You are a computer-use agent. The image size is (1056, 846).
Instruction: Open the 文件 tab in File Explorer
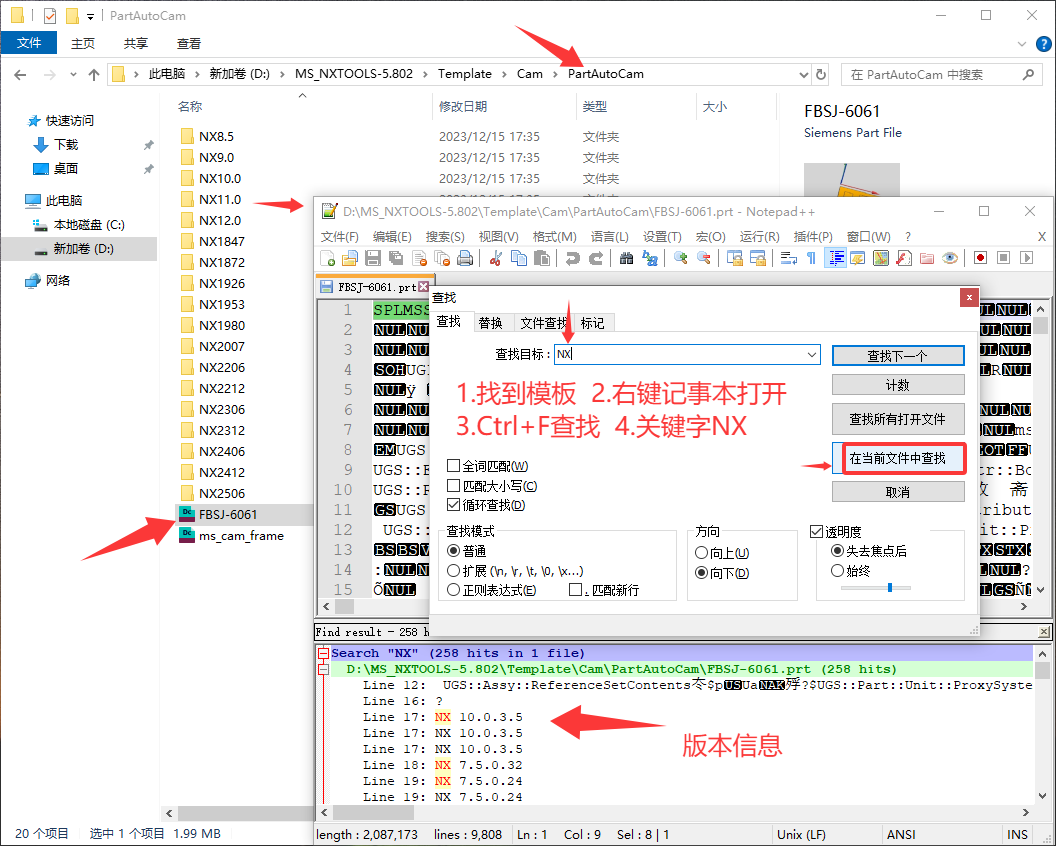click(29, 43)
